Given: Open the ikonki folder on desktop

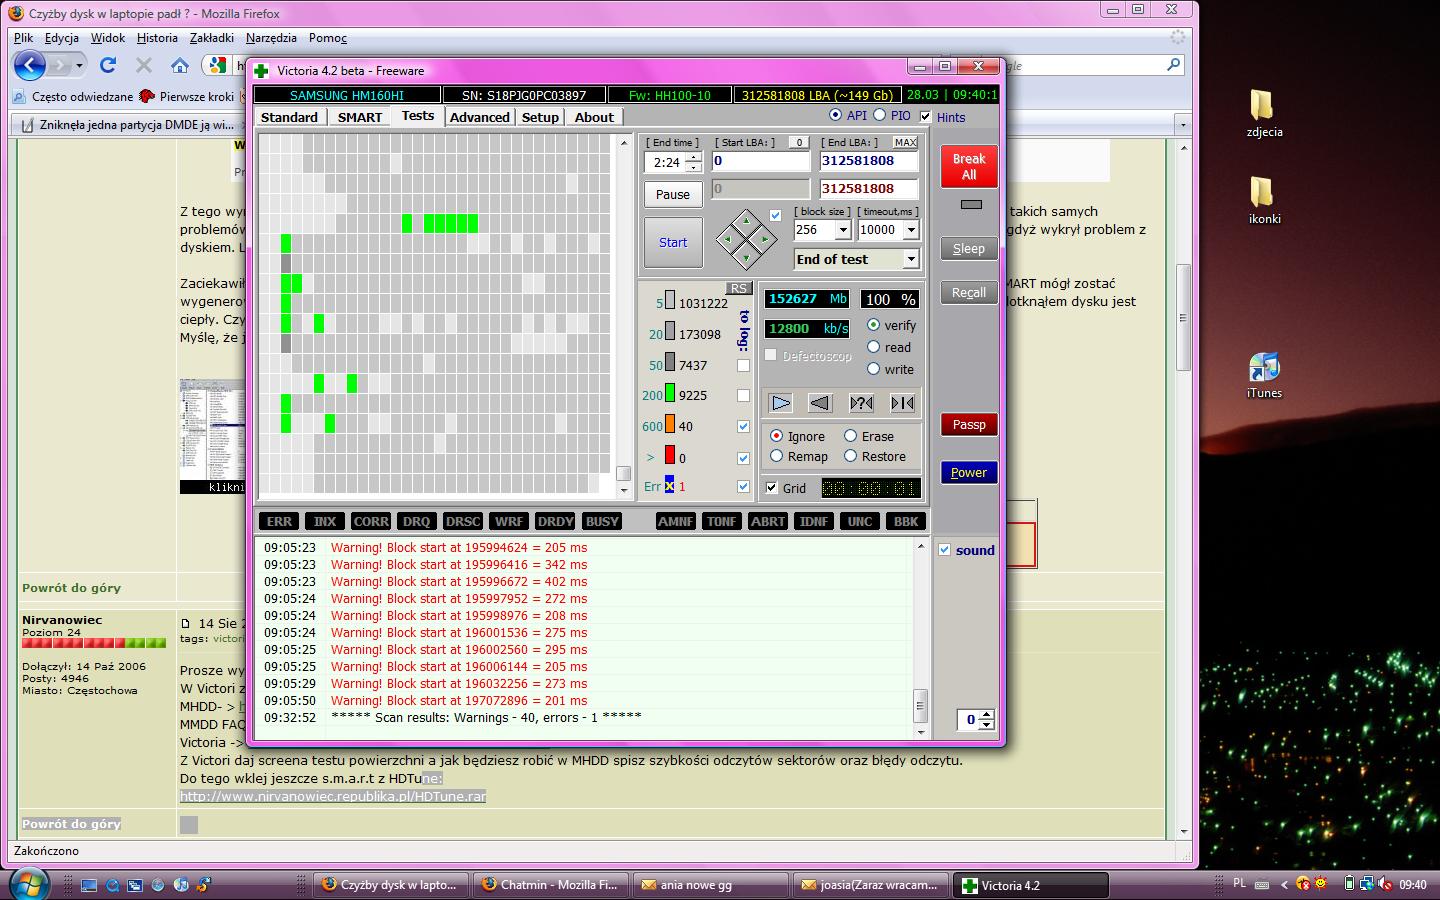Looking at the screenshot, I should [1264, 200].
